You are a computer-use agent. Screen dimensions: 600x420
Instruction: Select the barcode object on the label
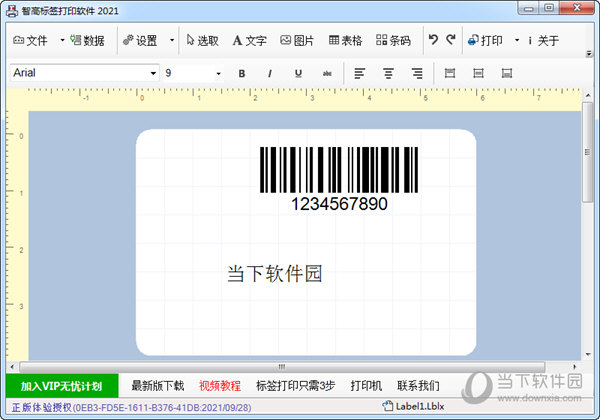click(x=339, y=170)
